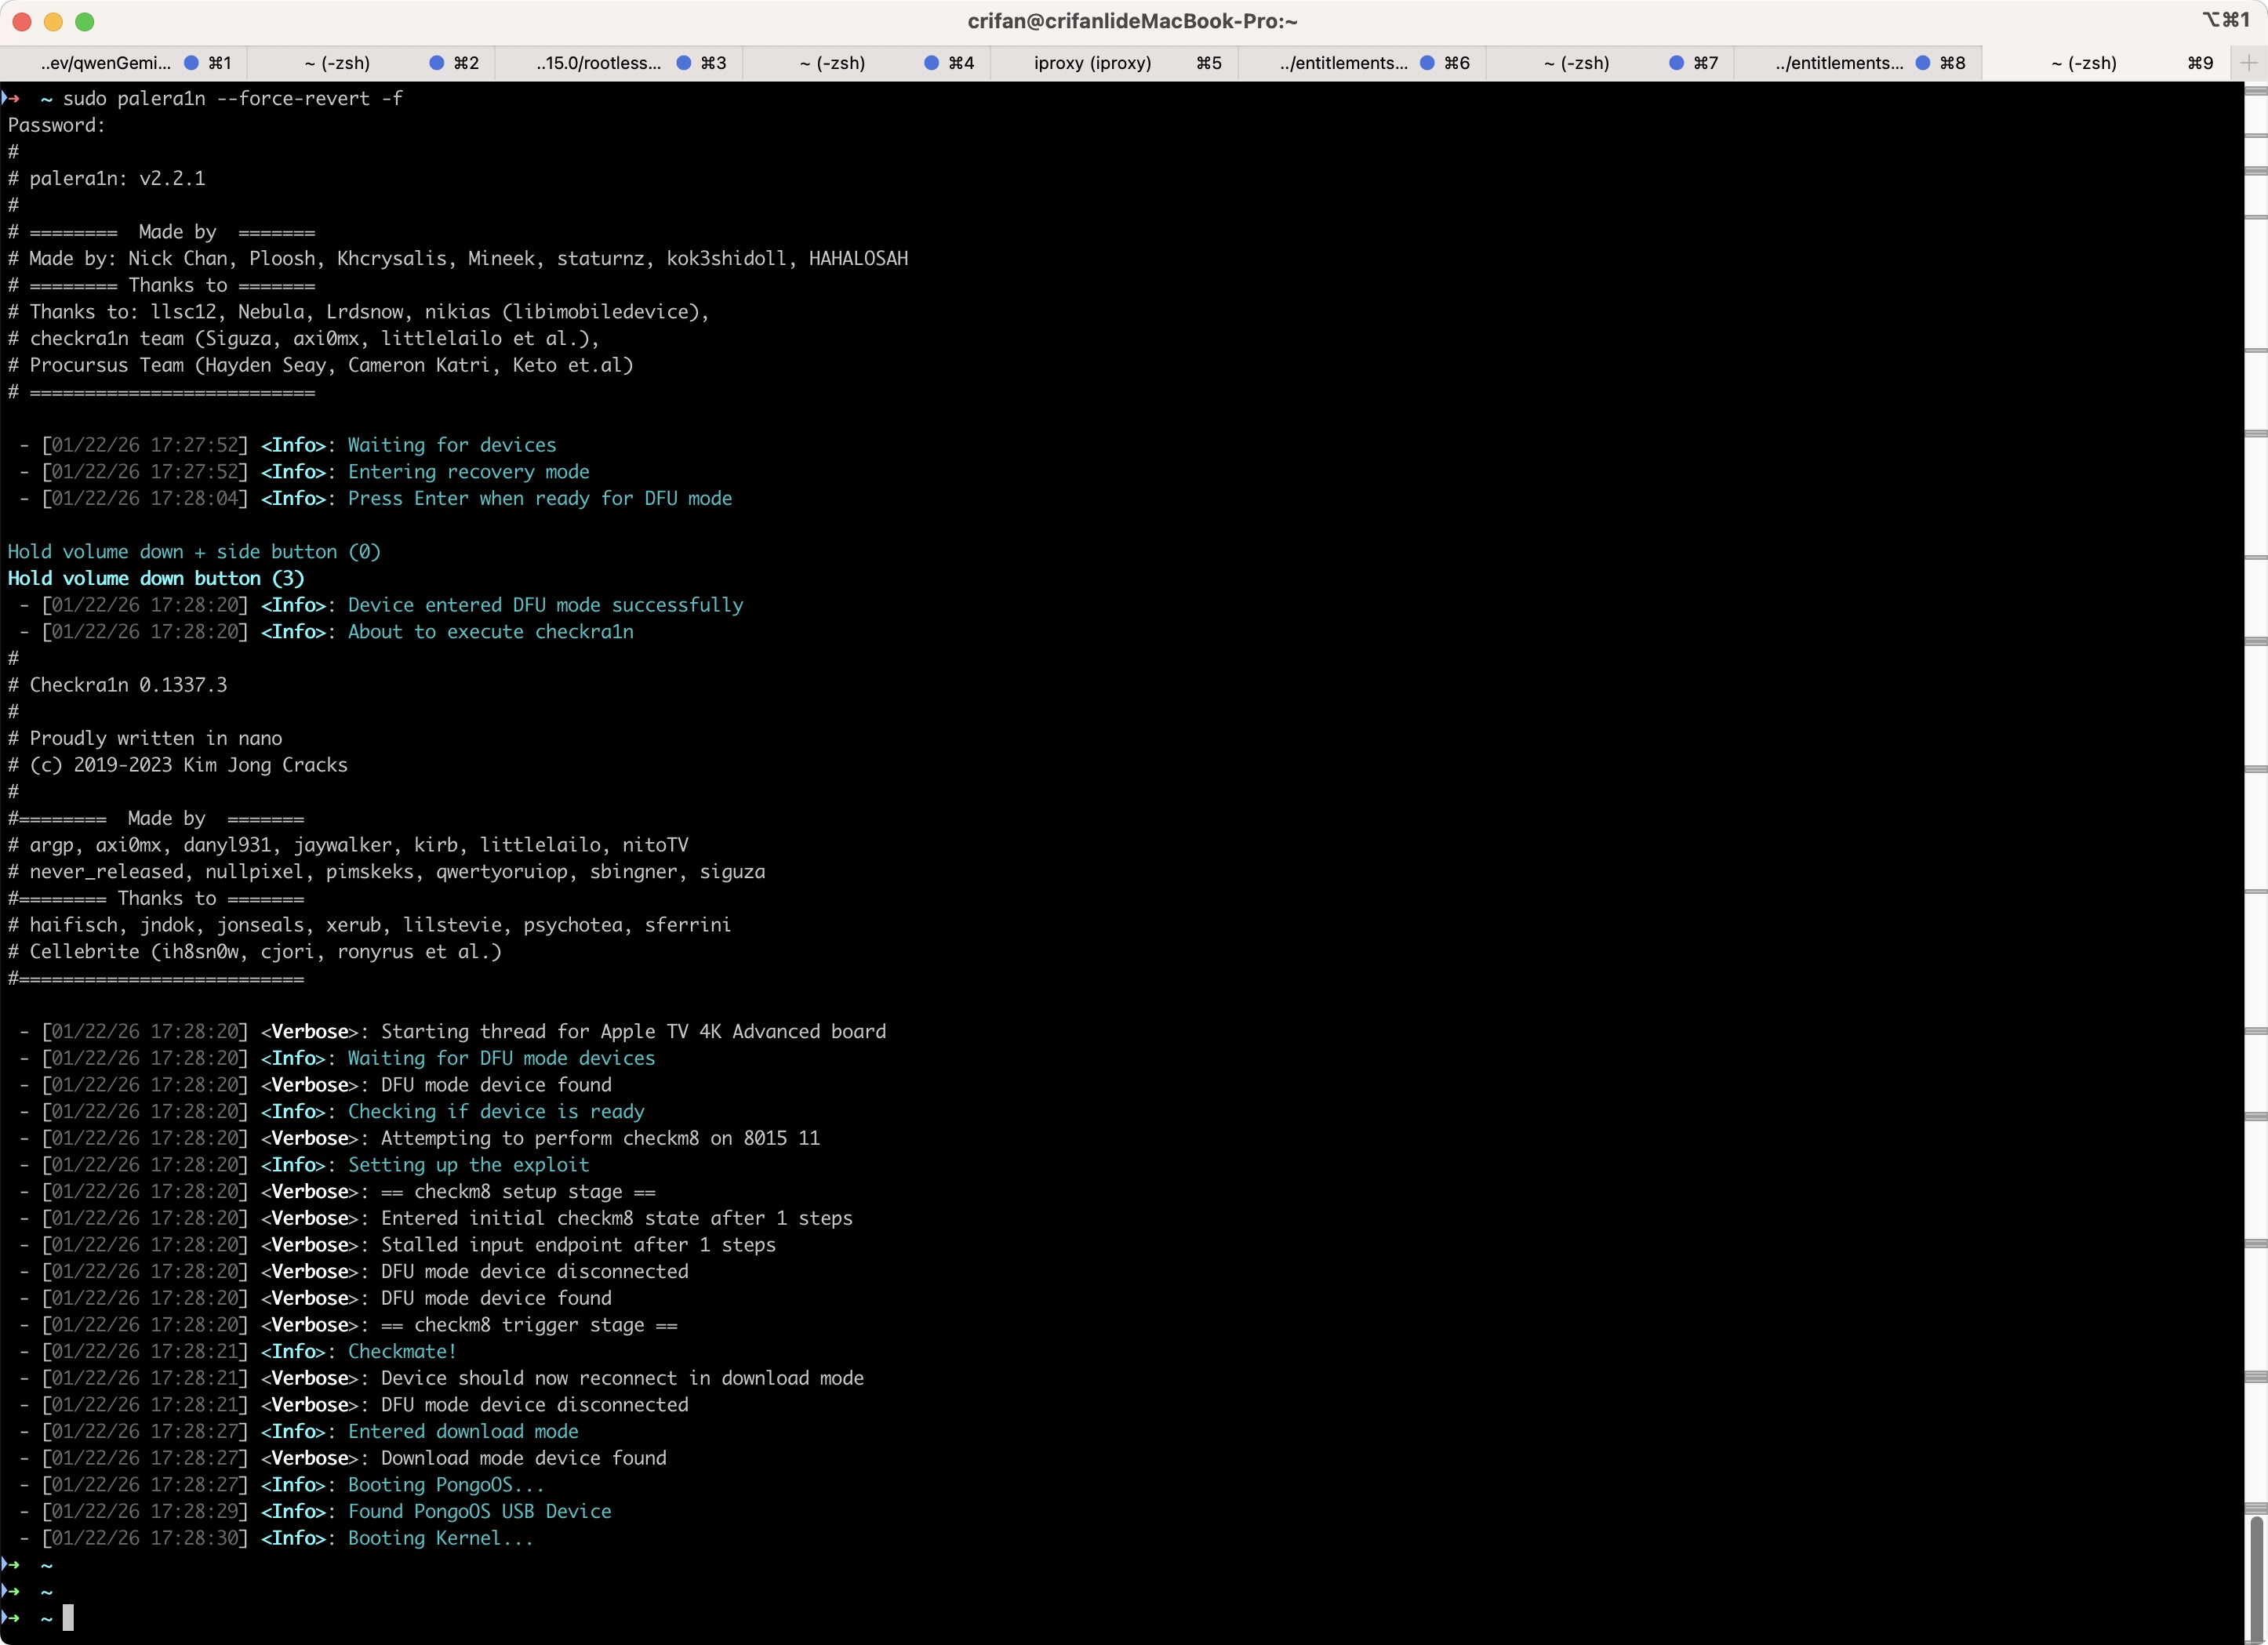2268x1645 pixels.
Task: Click 'Attempting to perform checkm8 on 8015' line
Action: (600, 1138)
